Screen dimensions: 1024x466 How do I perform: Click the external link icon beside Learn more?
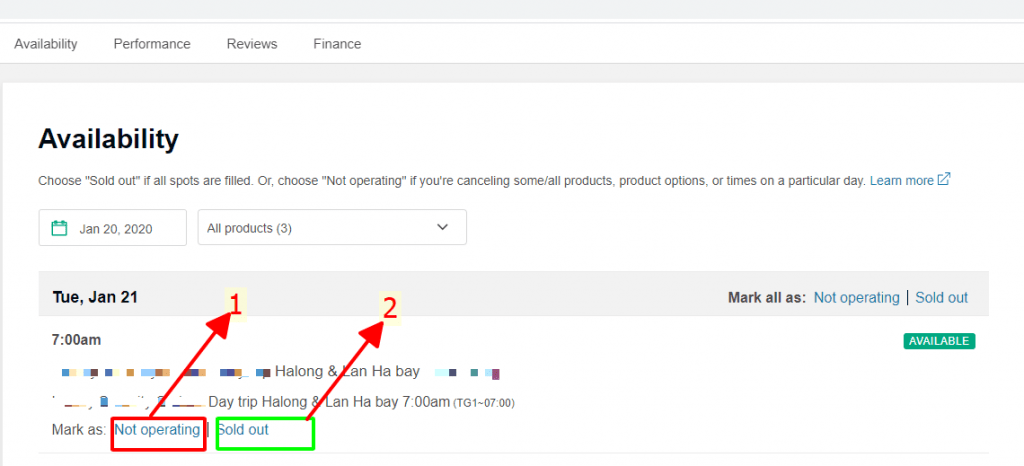[943, 180]
